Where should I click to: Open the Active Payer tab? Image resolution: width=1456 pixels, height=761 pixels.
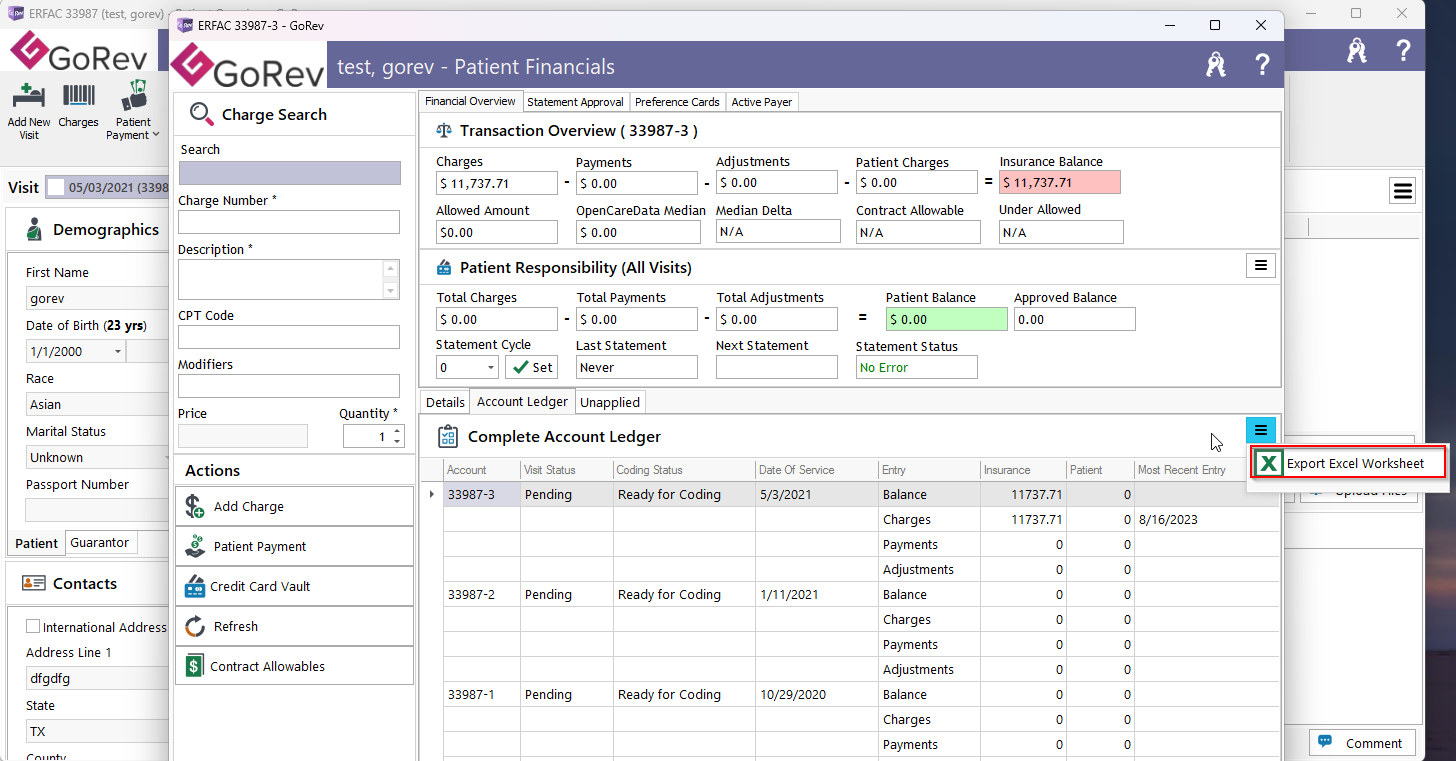(x=761, y=102)
